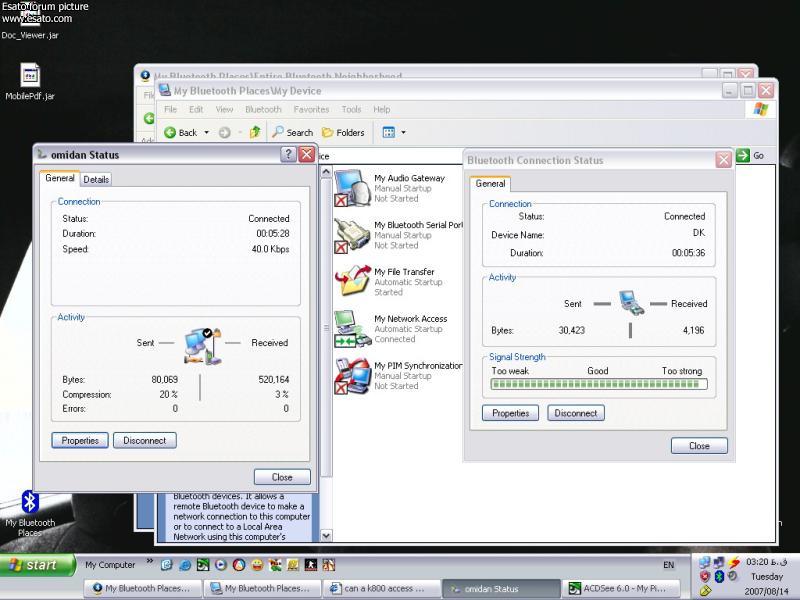The width and height of the screenshot is (800, 600).
Task: Maximize the My Device window
Action: 748,91
